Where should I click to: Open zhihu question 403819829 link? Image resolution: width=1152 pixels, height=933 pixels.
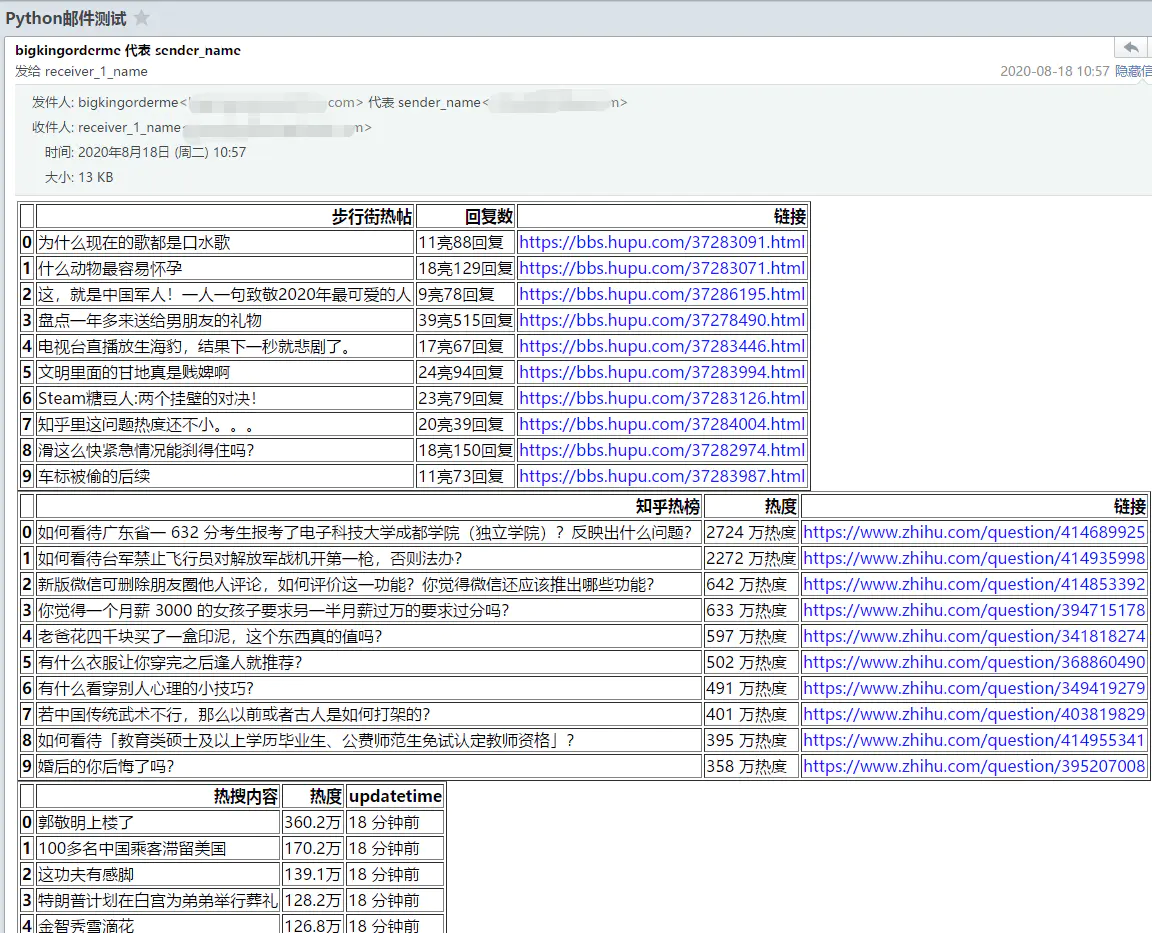[974, 714]
